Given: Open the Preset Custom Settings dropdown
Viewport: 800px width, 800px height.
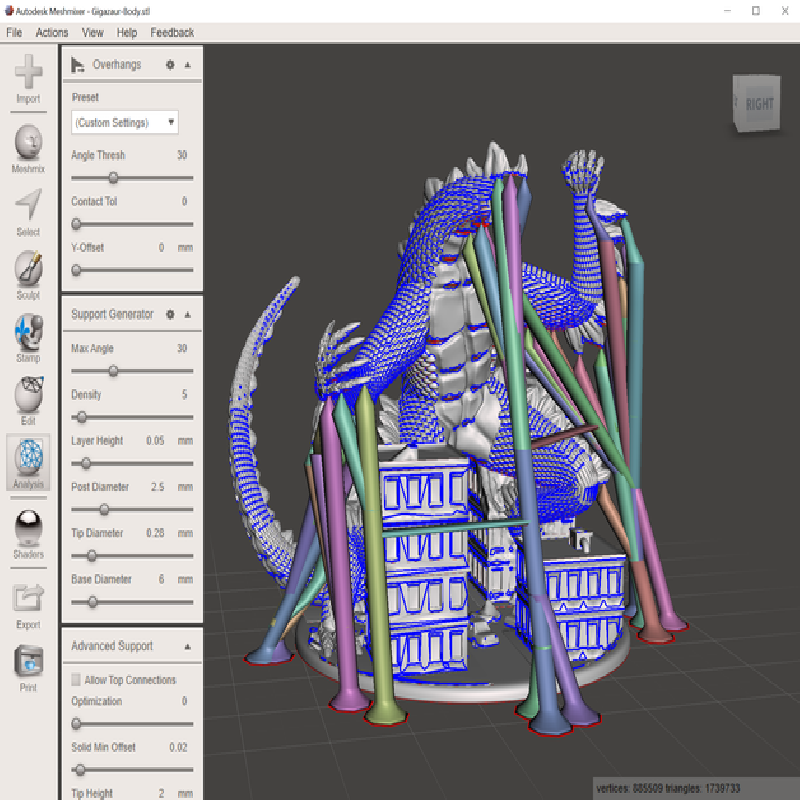Looking at the screenshot, I should [x=125, y=122].
